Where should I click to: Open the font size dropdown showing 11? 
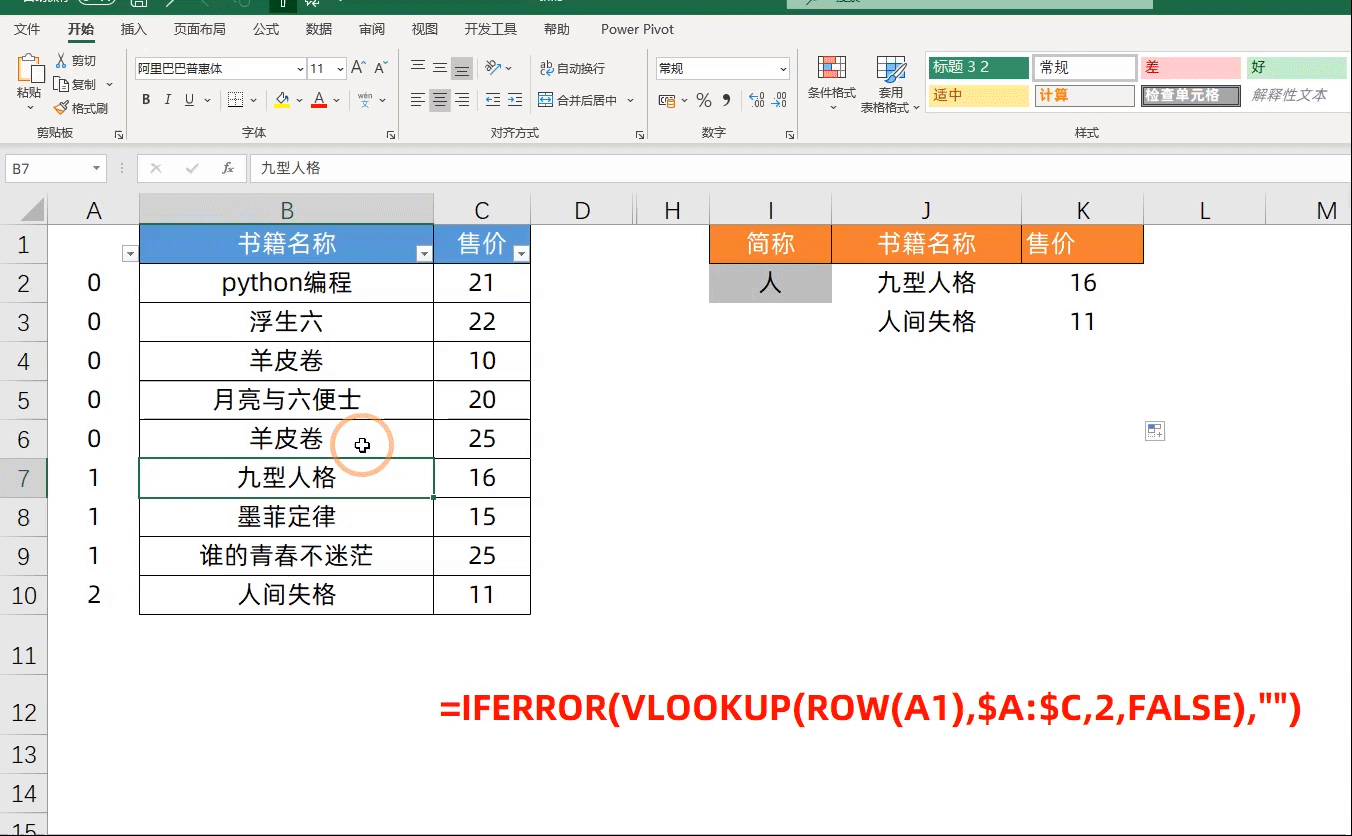pyautogui.click(x=341, y=69)
